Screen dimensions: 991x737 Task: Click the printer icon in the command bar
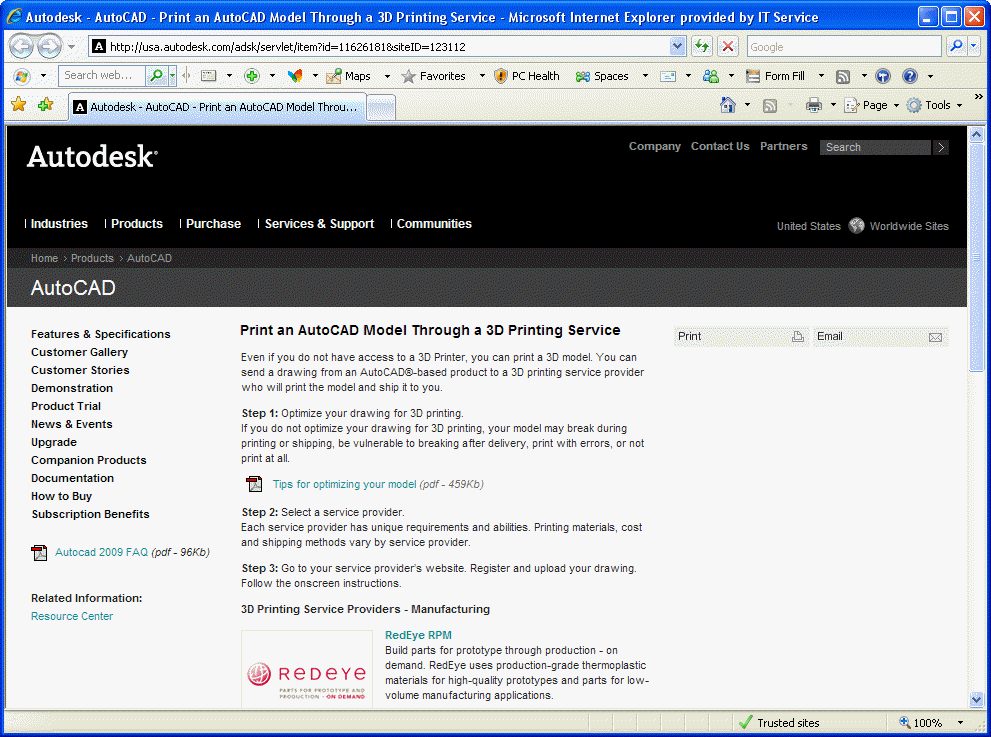click(813, 105)
